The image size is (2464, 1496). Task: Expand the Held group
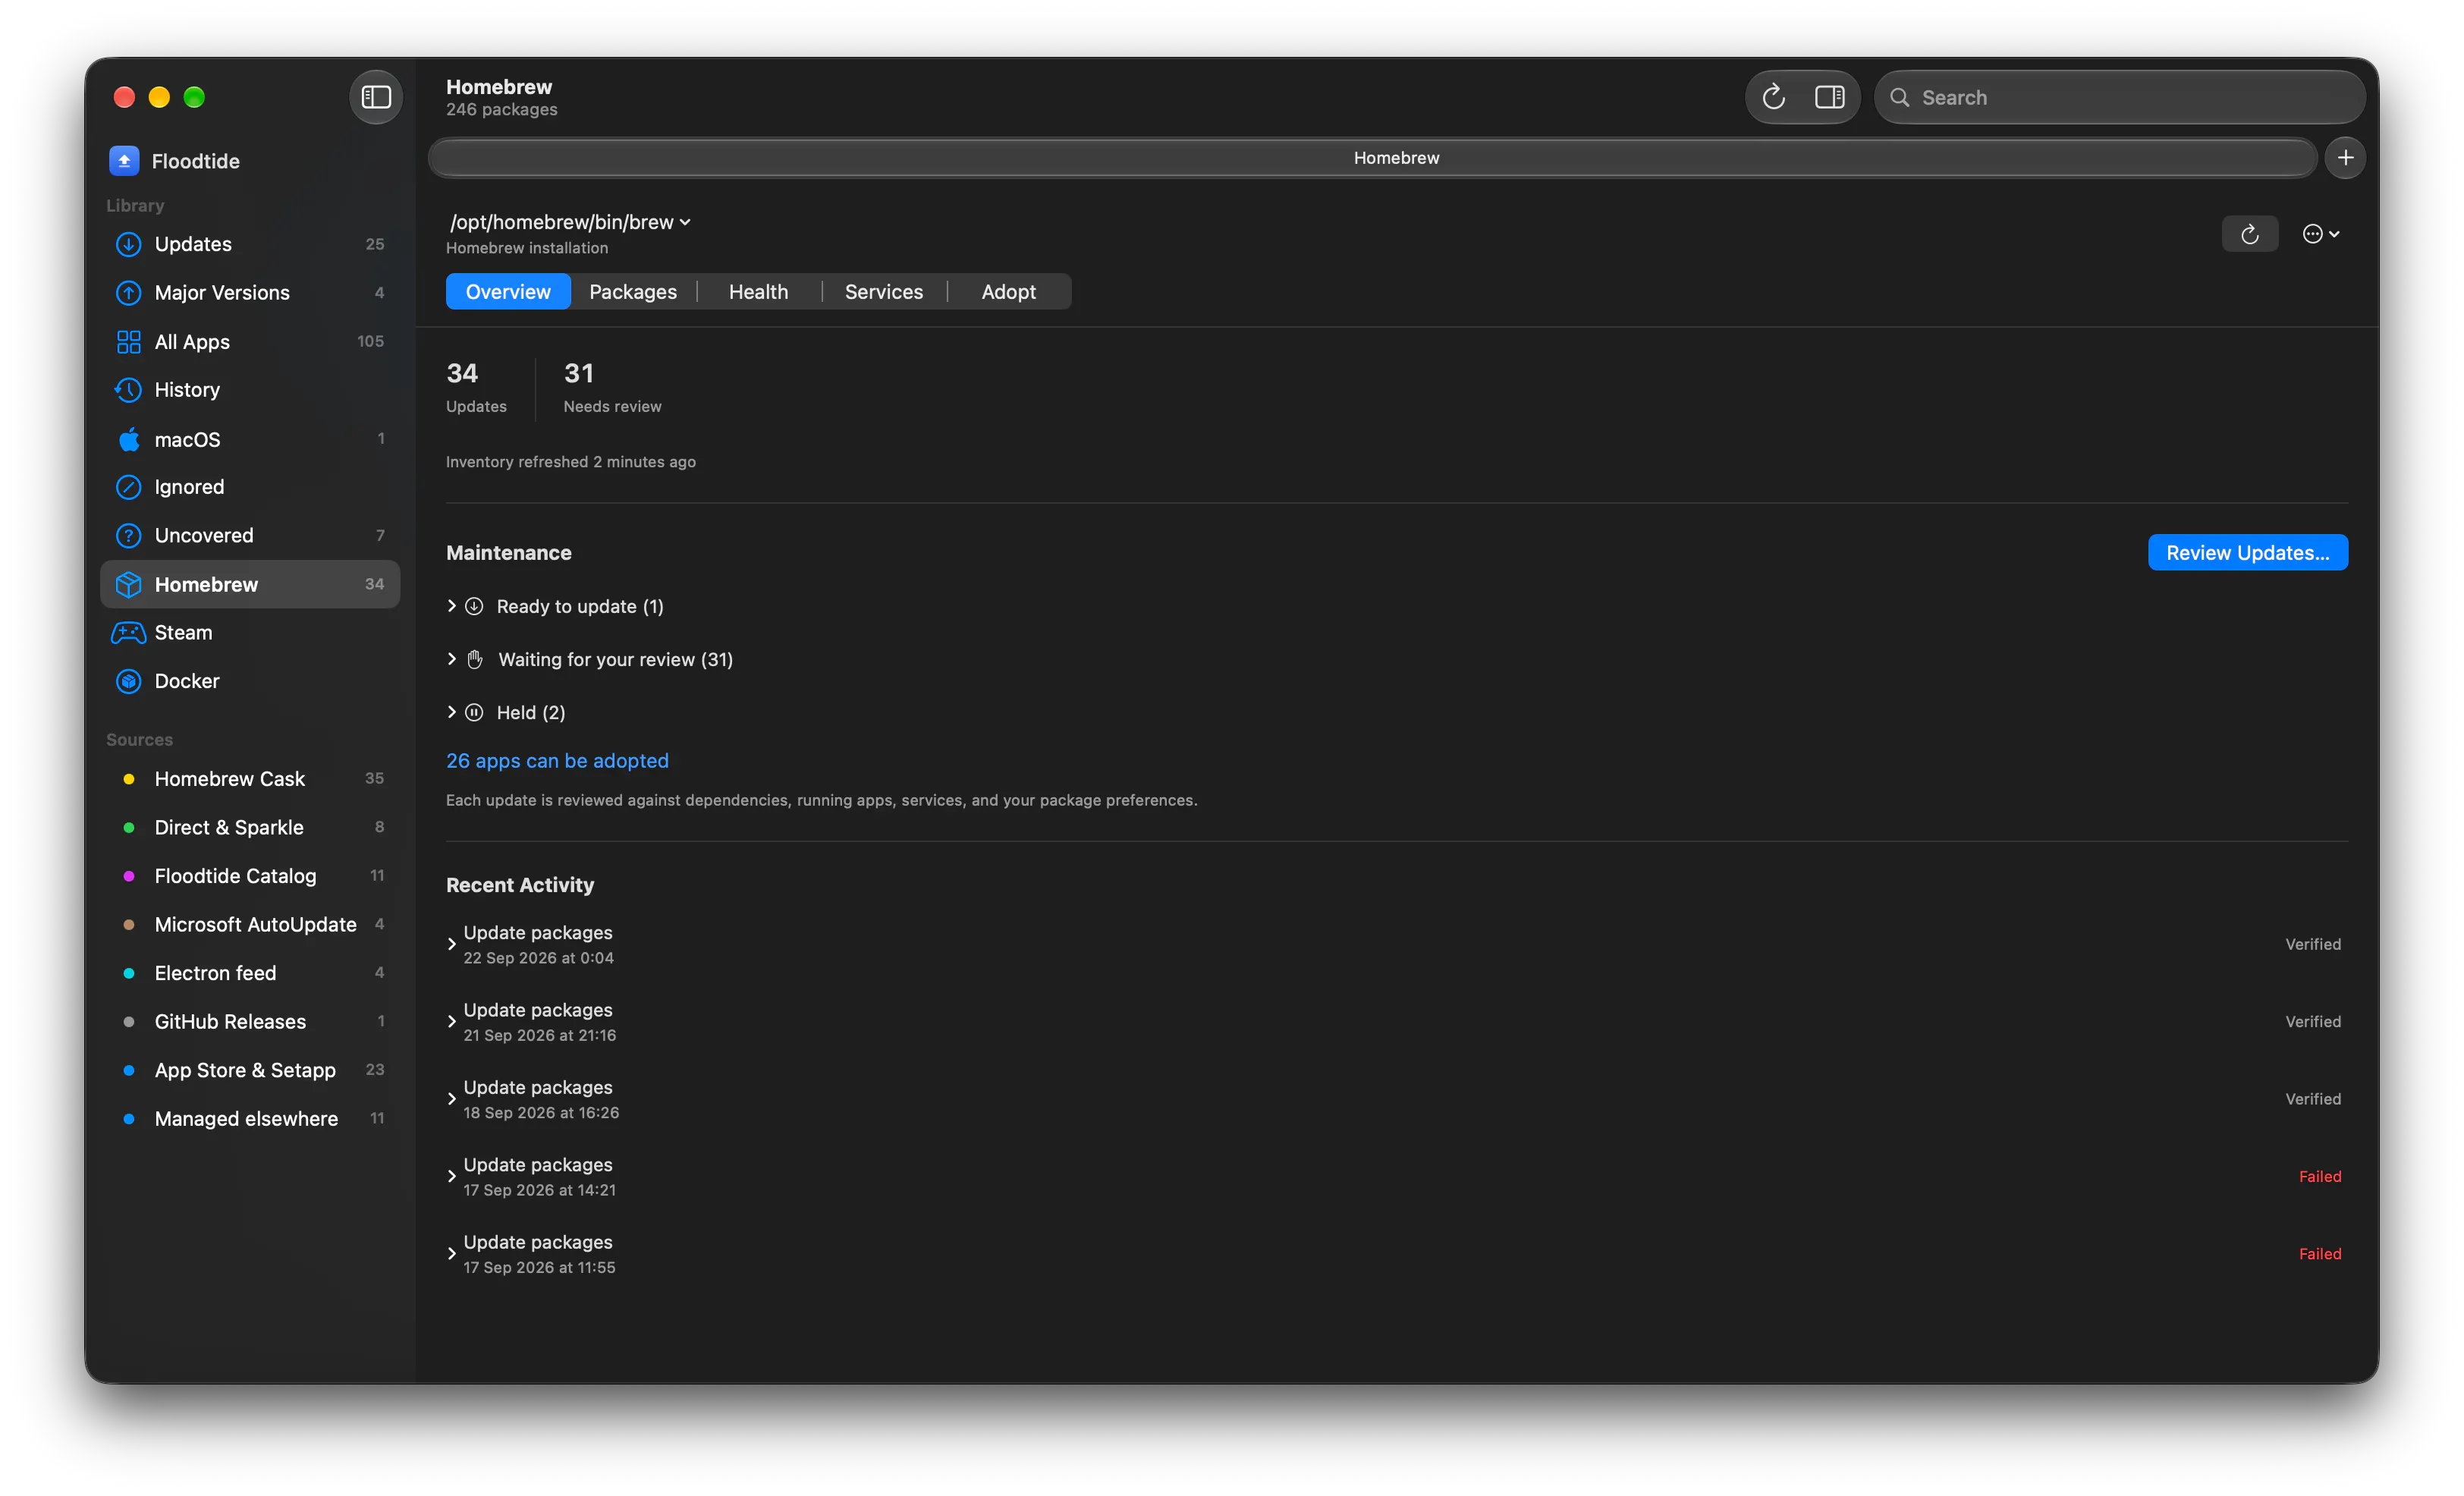(452, 712)
